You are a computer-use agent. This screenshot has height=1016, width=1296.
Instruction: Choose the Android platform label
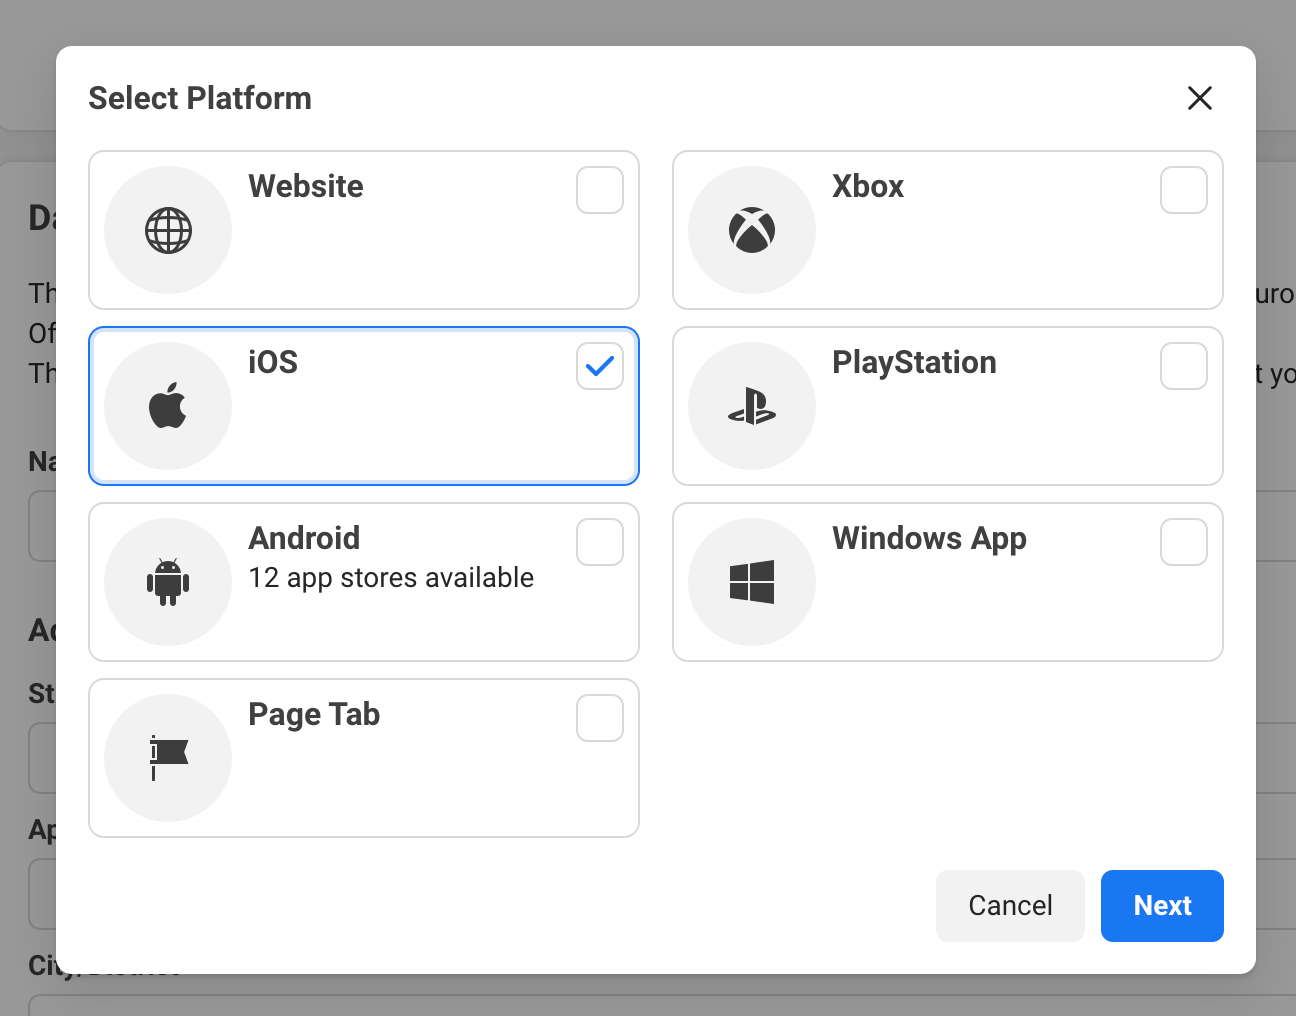tap(304, 538)
